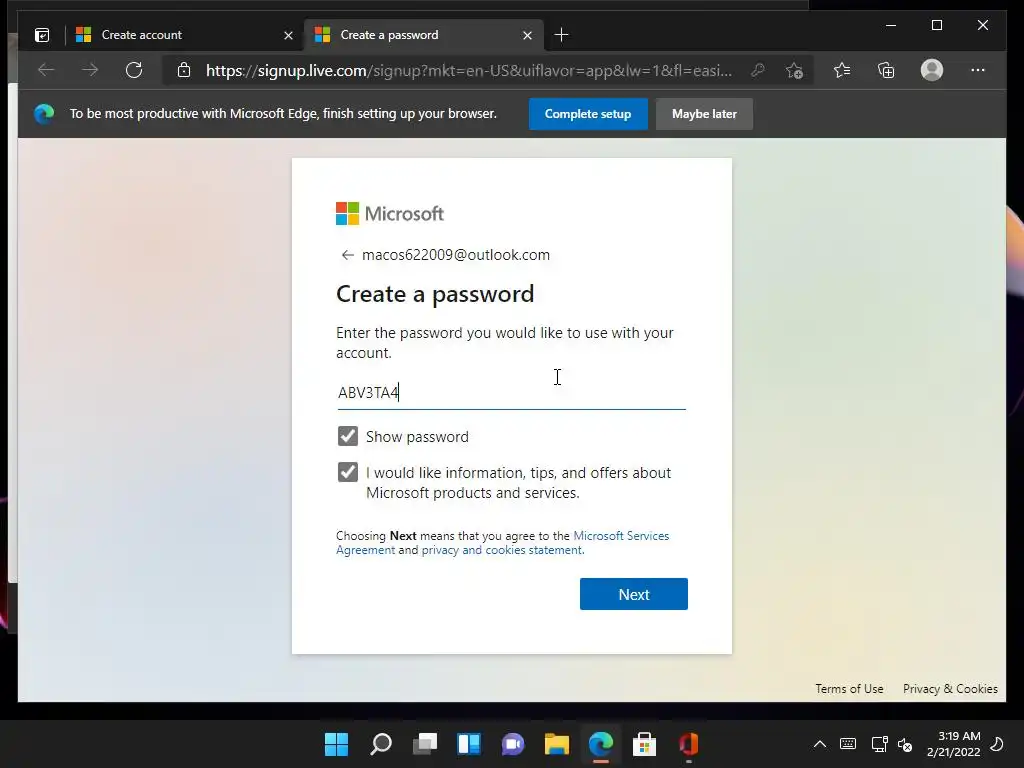Maximize the Edge browser window
1024x768 pixels.
[x=936, y=25]
